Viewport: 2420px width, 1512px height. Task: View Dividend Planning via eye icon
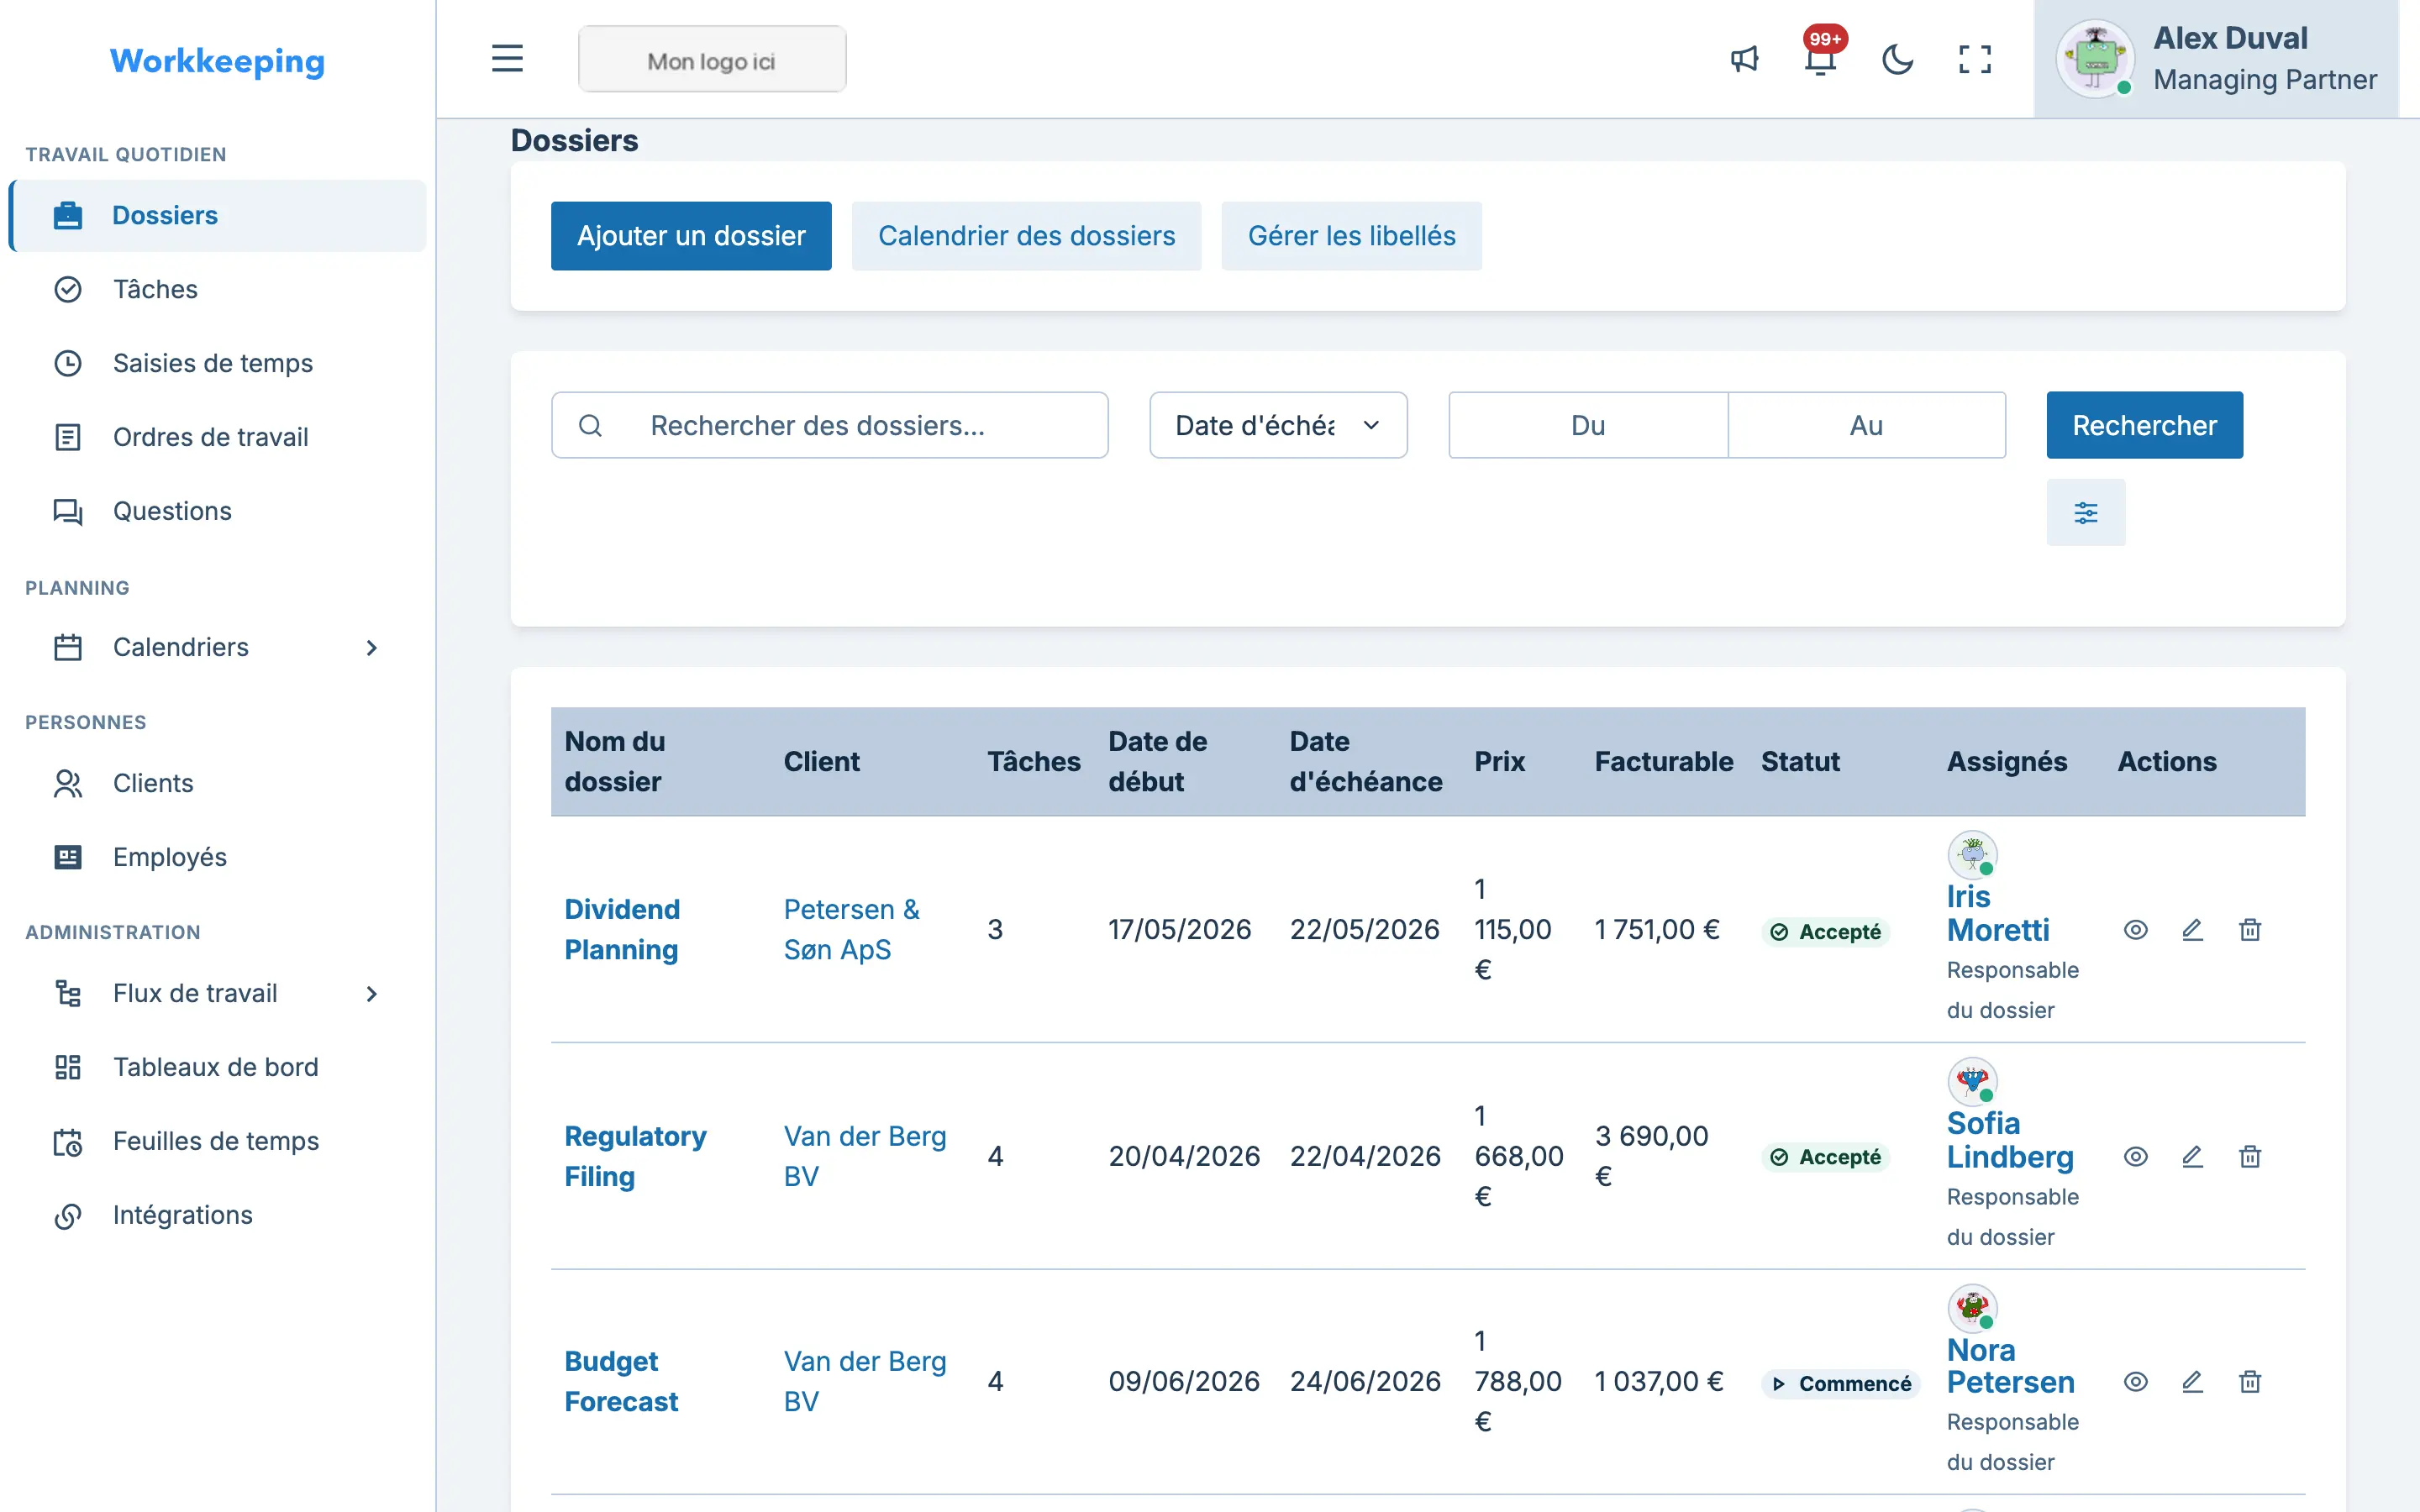click(2135, 930)
